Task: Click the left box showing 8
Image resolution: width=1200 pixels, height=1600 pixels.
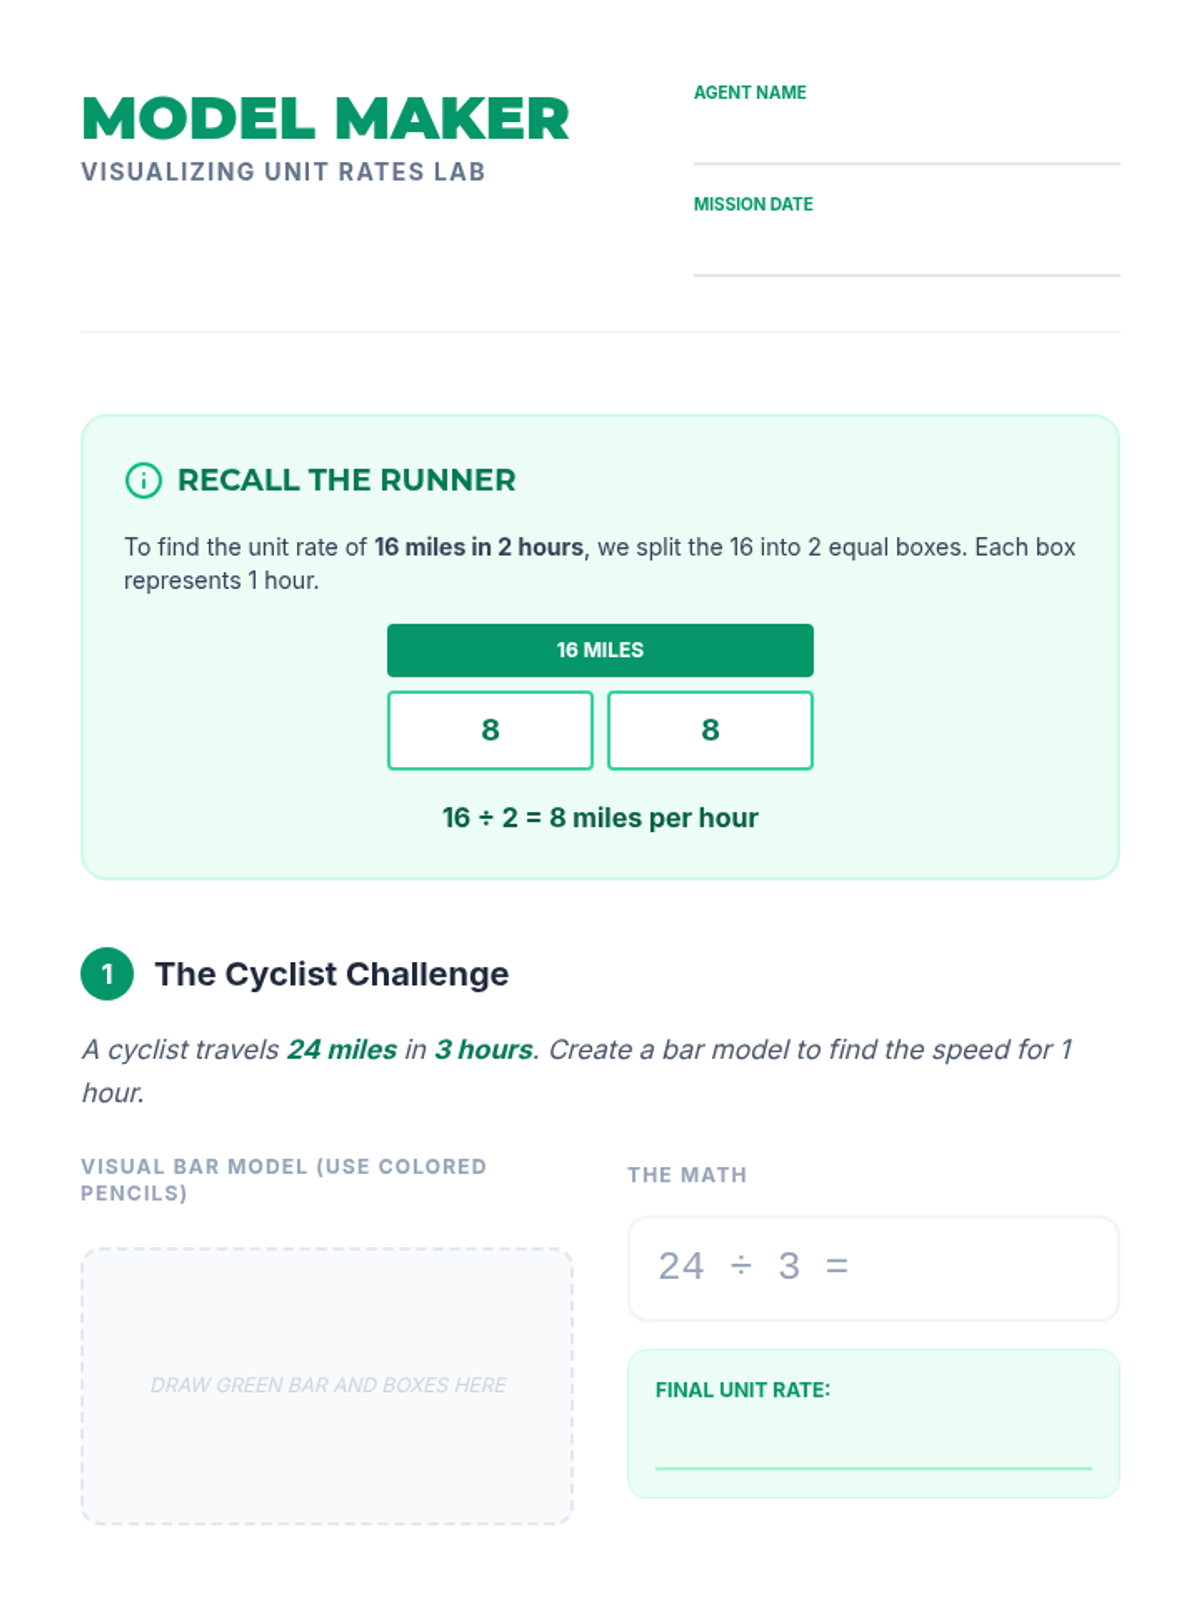Action: click(490, 730)
